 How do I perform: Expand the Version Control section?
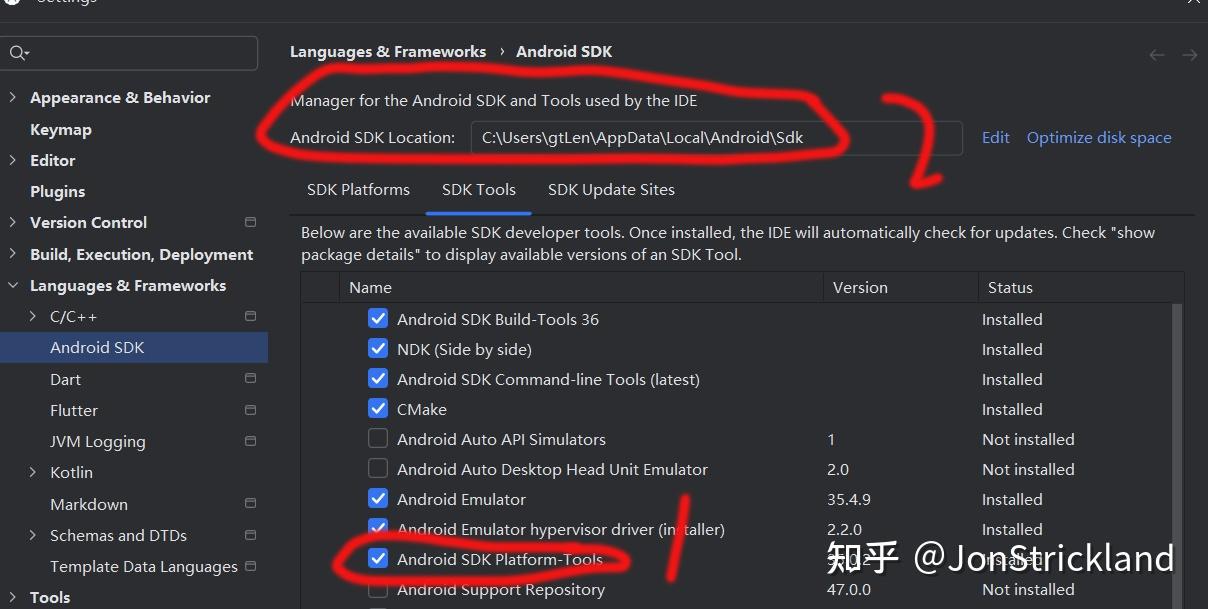pyautogui.click(x=12, y=222)
